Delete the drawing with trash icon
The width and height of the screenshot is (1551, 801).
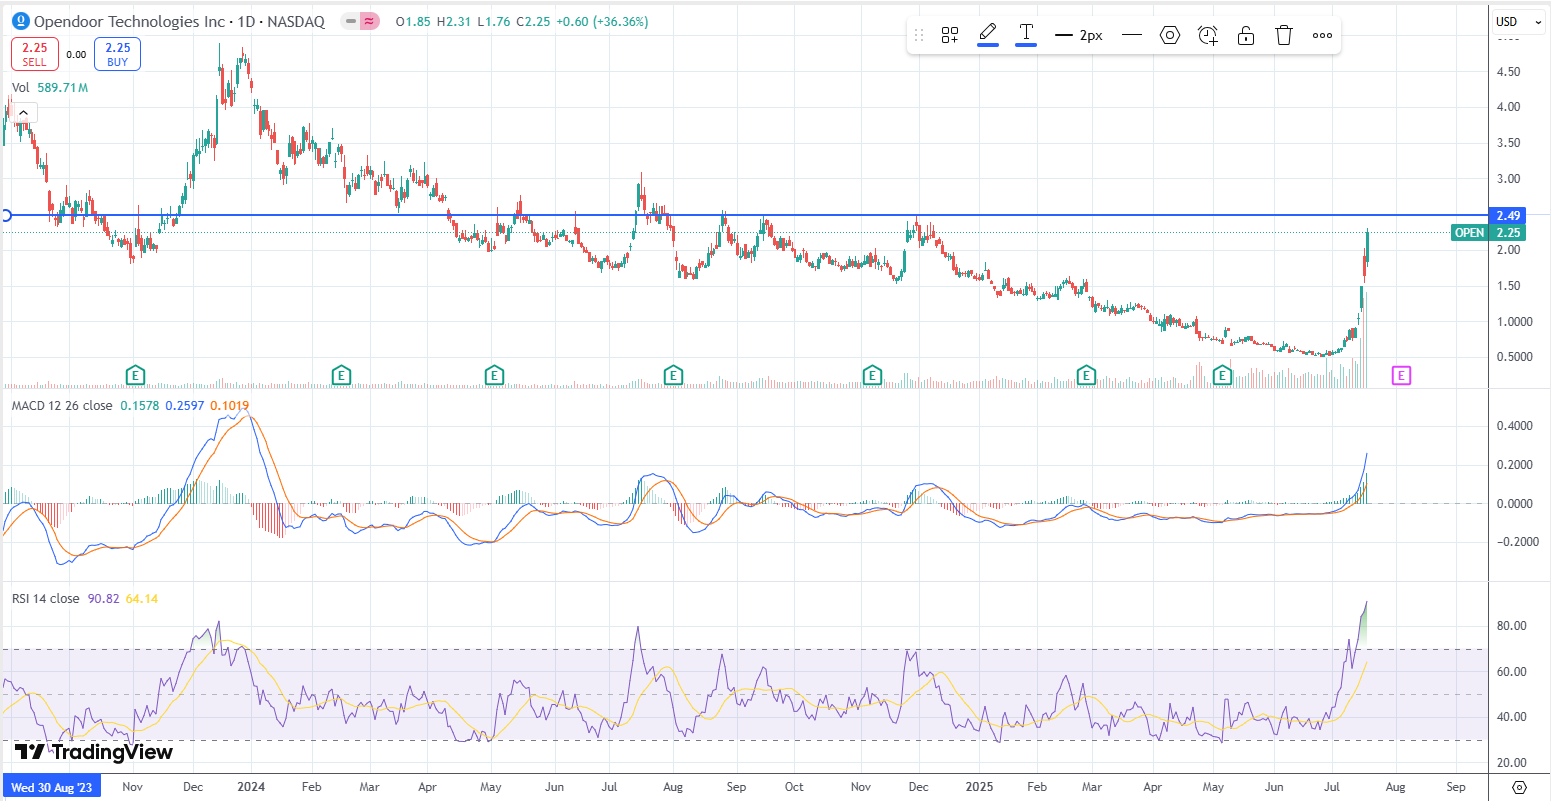click(1284, 36)
